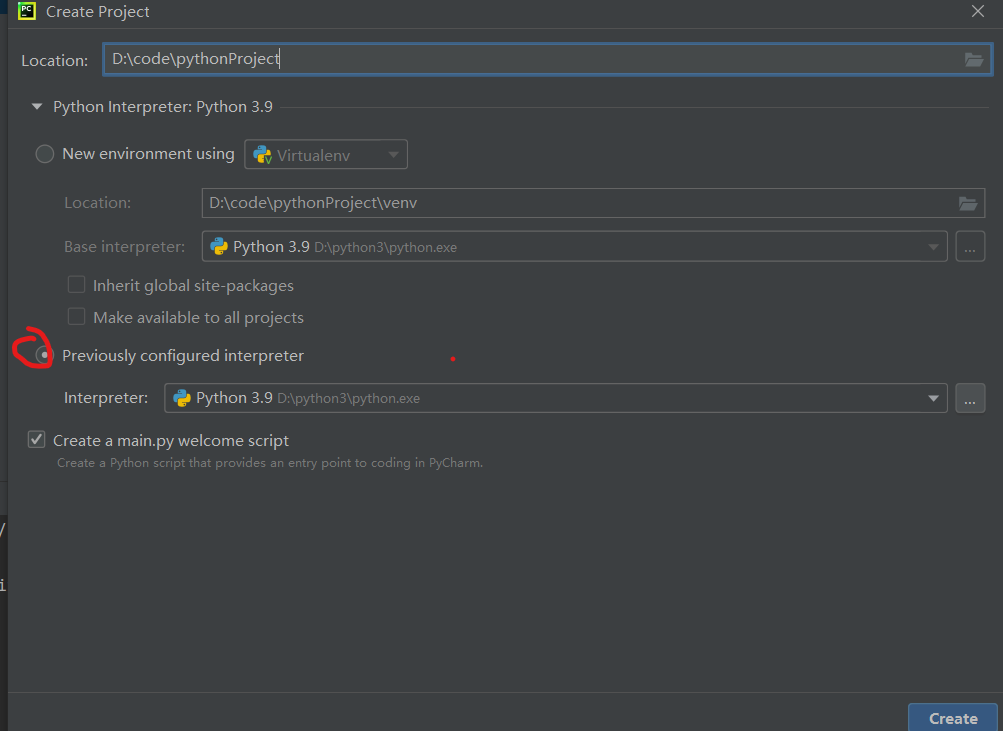The width and height of the screenshot is (1003, 731).
Task: Click the Create Project window title
Action: tap(98, 12)
